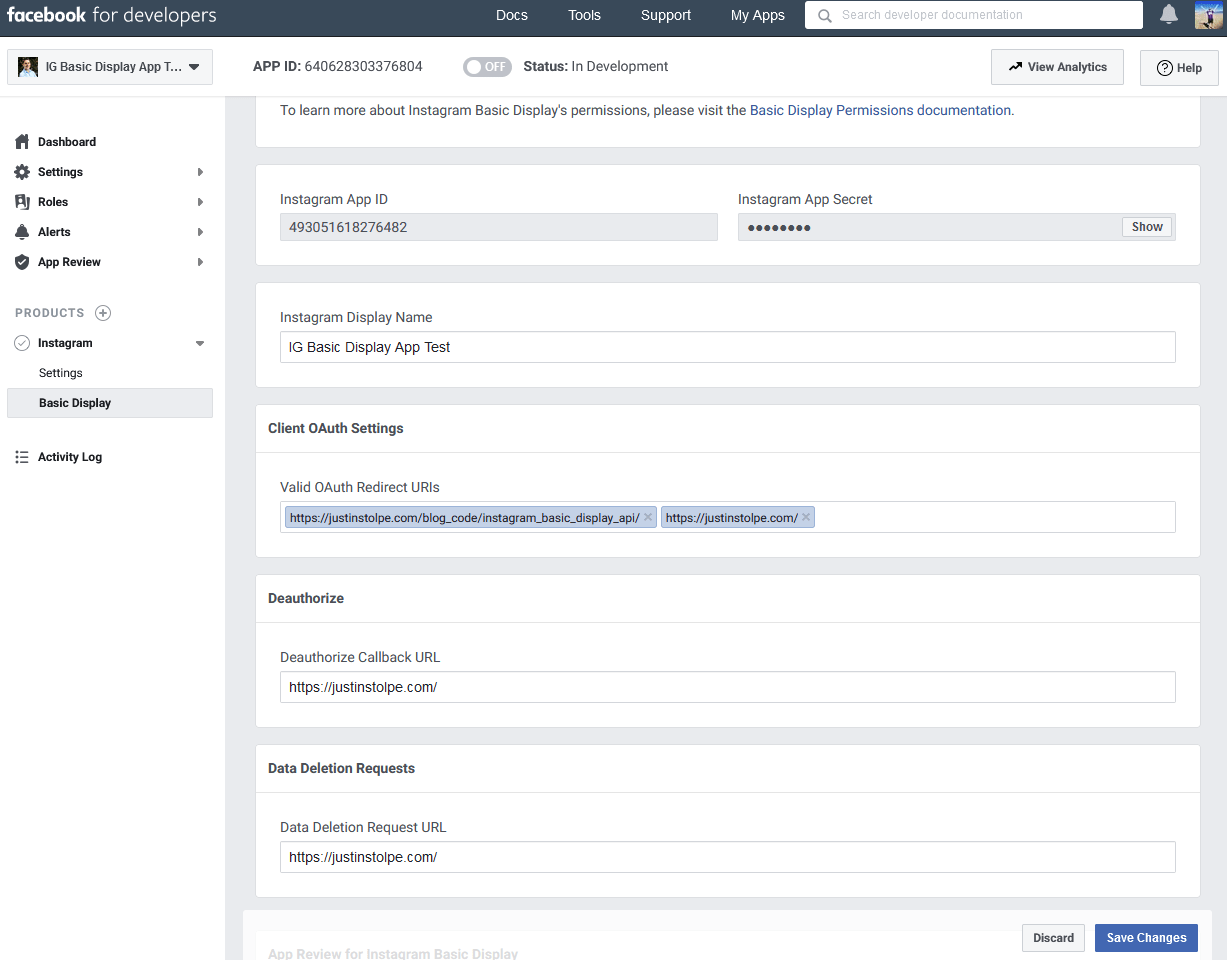1227x960 pixels.
Task: Click the search magnifier icon
Action: (x=824, y=16)
